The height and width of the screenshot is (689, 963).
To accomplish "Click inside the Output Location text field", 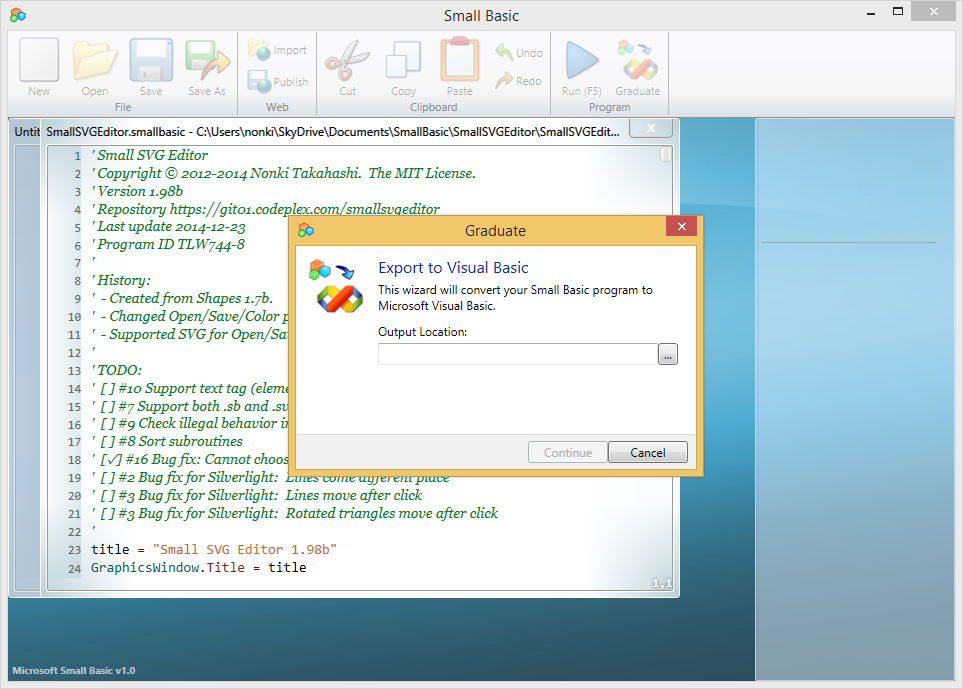I will [518, 354].
